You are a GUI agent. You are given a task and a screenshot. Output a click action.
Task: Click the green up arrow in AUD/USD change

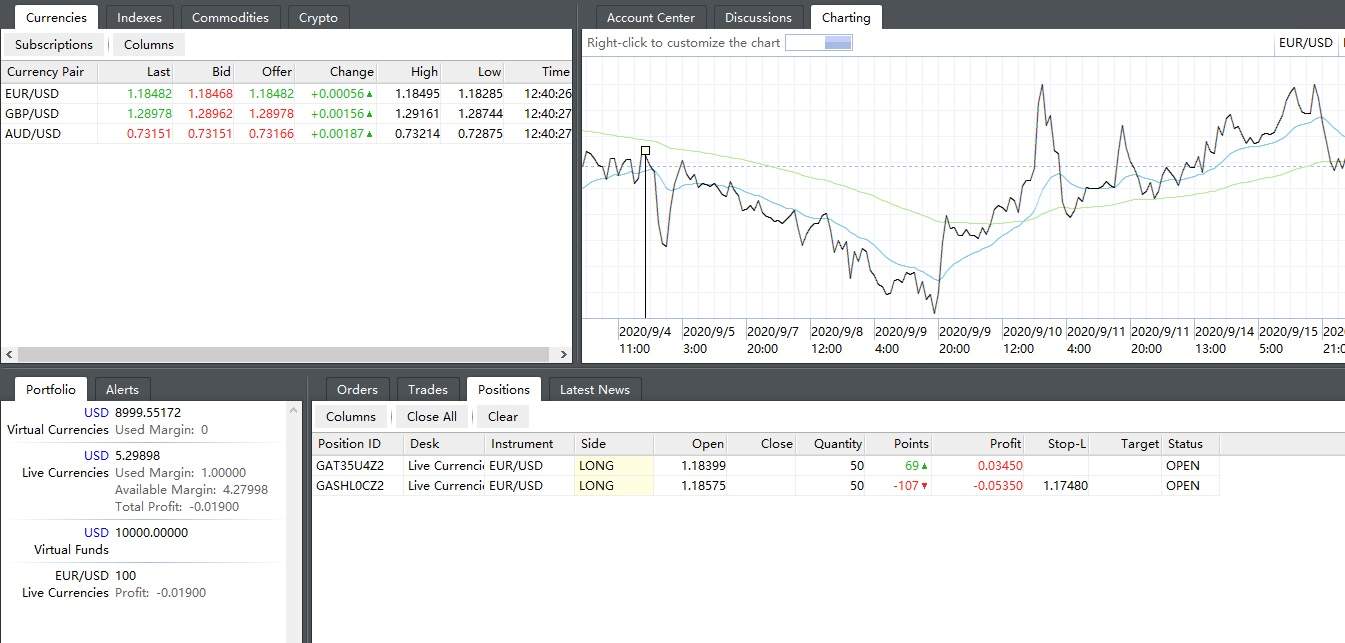369,134
